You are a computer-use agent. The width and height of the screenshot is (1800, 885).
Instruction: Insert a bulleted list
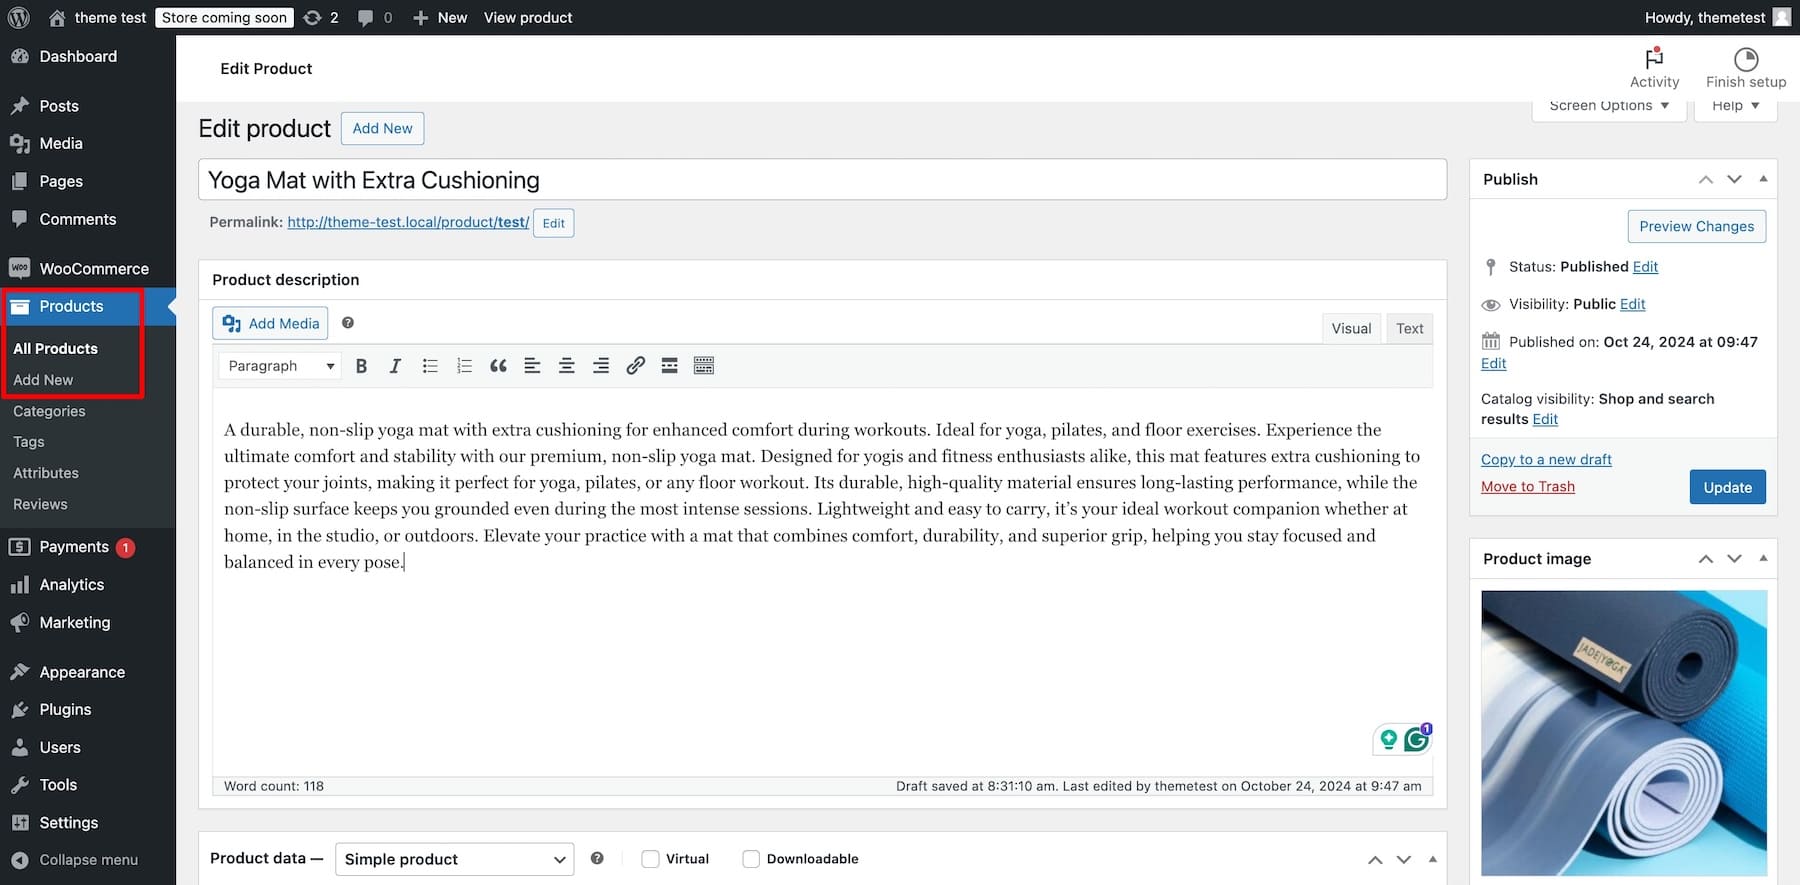pos(430,366)
